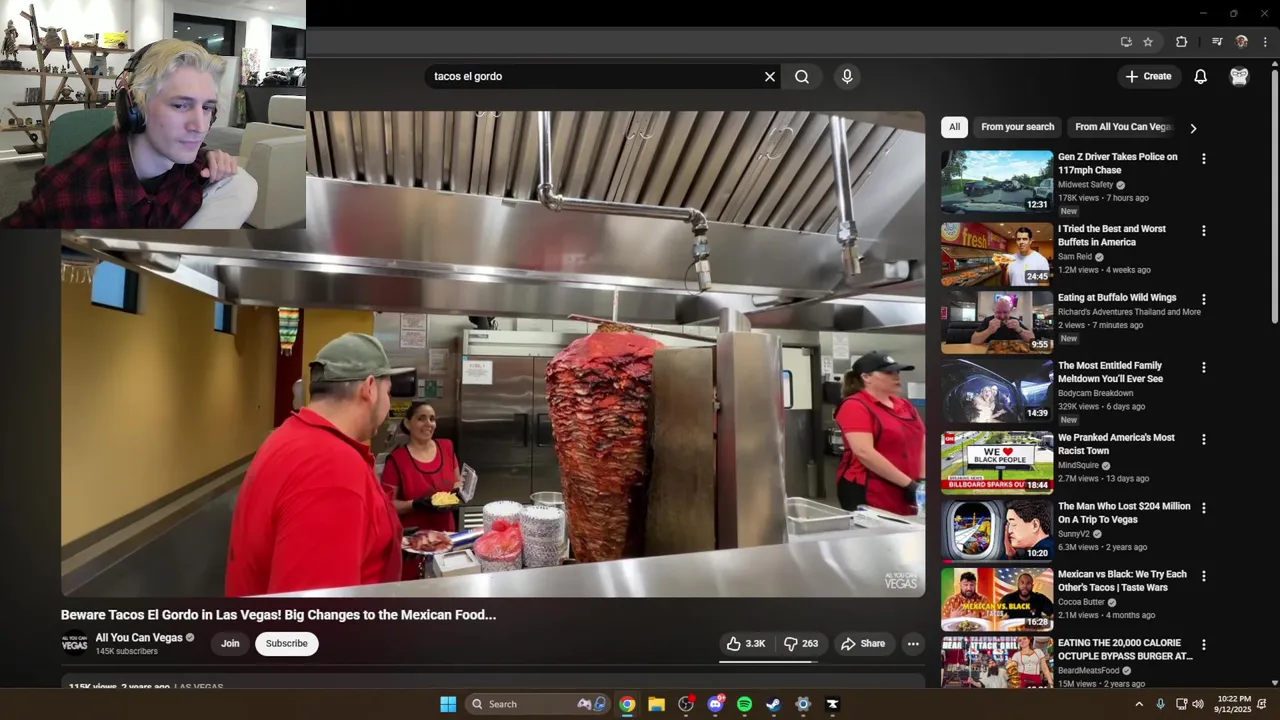Bookmark this page with the star icon

pyautogui.click(x=1148, y=42)
